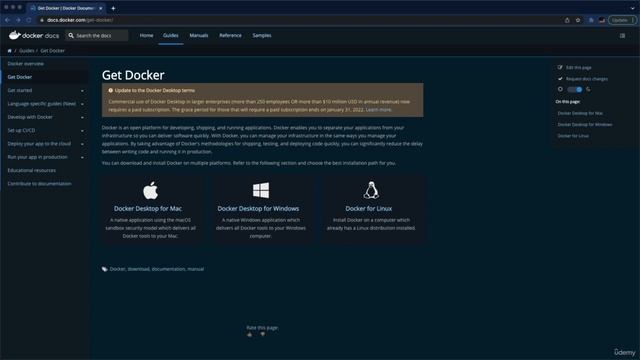
Task: Click the Docker tag keyword
Action: (x=117, y=269)
